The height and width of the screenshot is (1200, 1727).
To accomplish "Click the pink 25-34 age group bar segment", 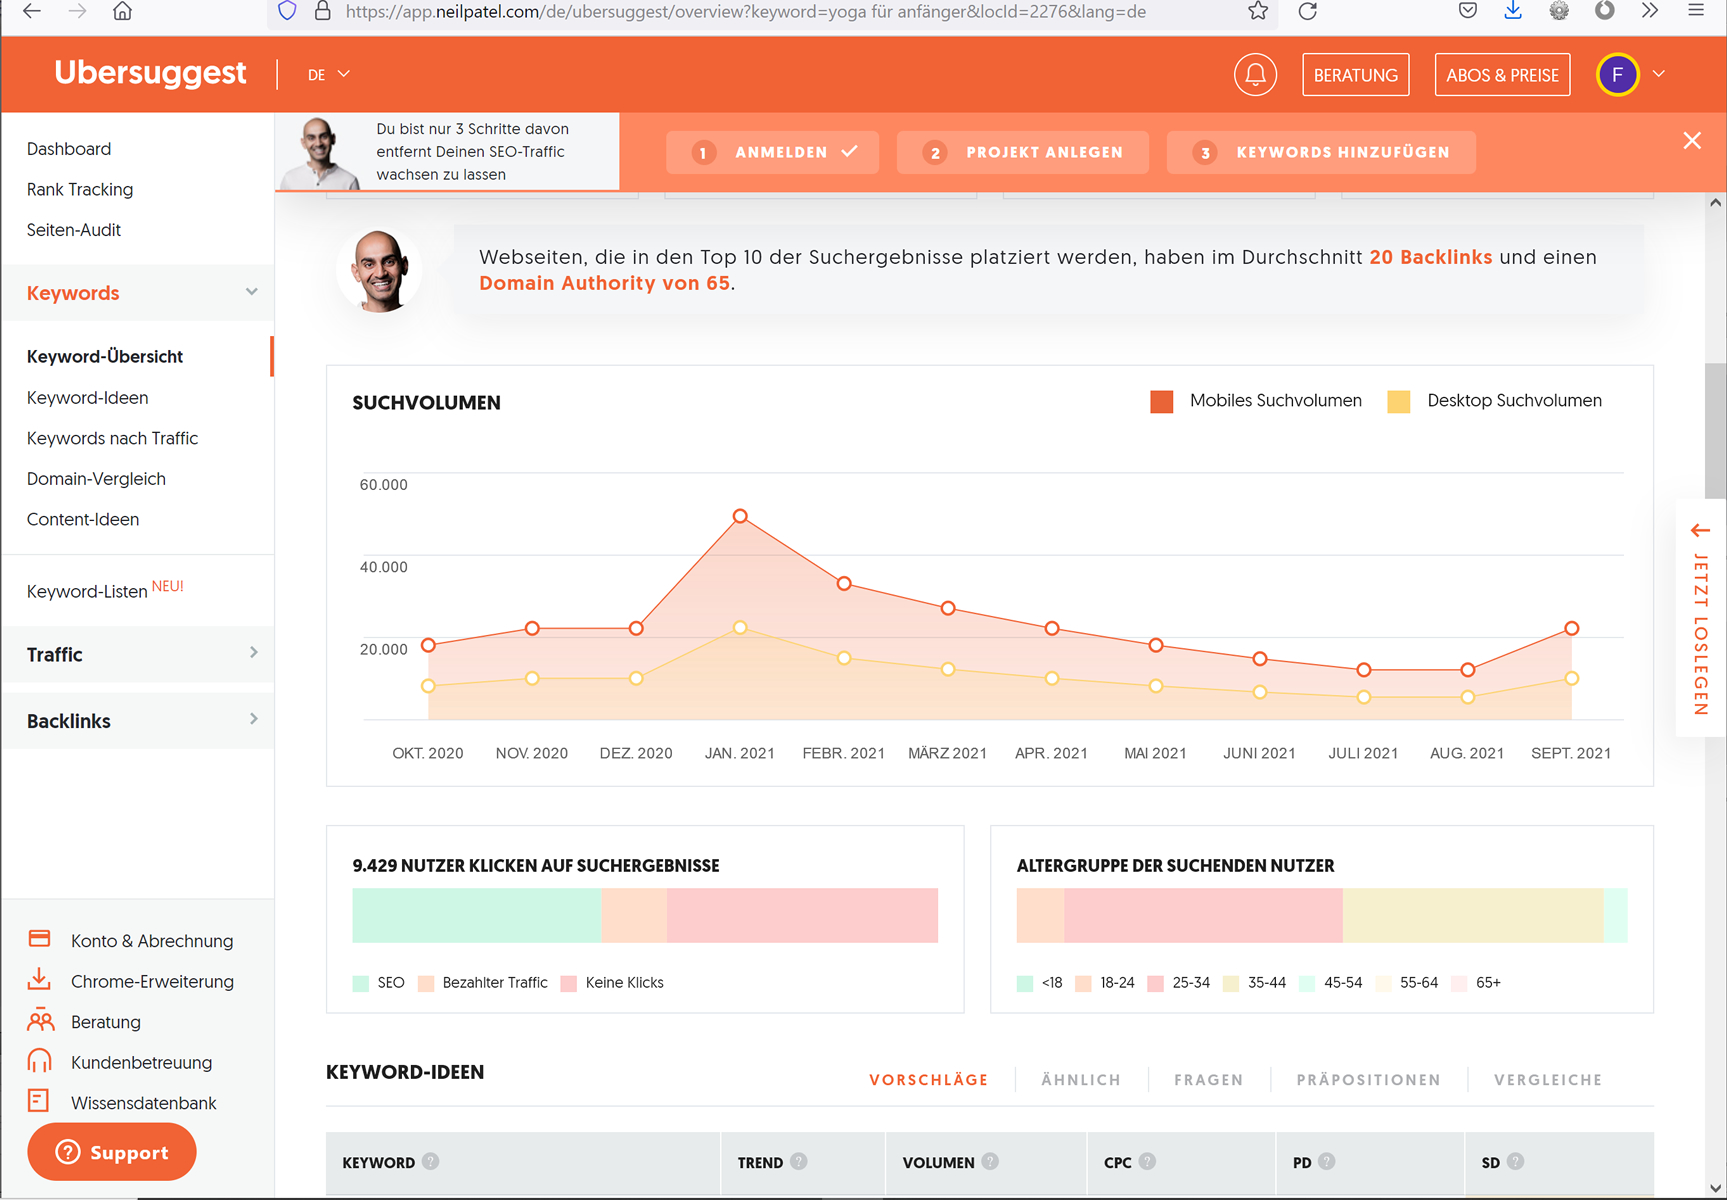I will [1203, 915].
